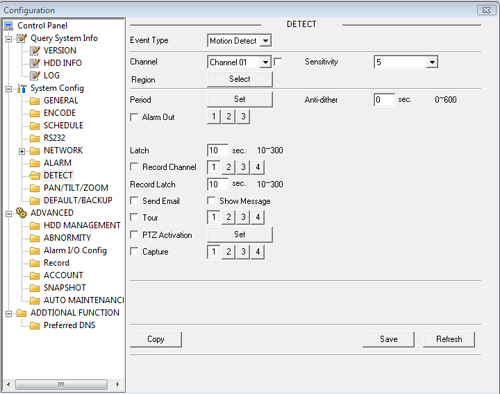
Task: Click the Control Panel computer icon
Action: (8, 25)
